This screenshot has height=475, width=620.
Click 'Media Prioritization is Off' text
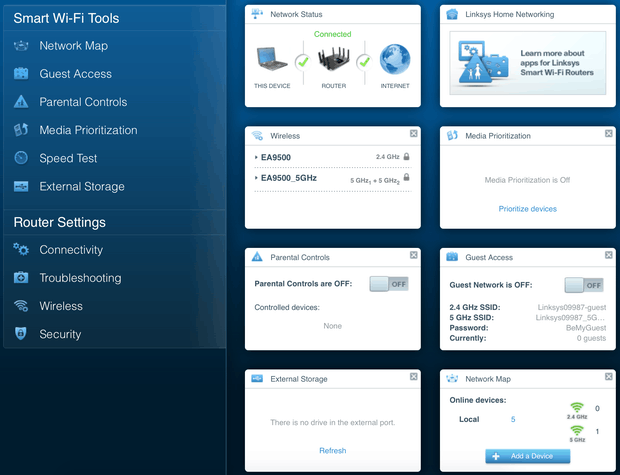[x=527, y=180]
